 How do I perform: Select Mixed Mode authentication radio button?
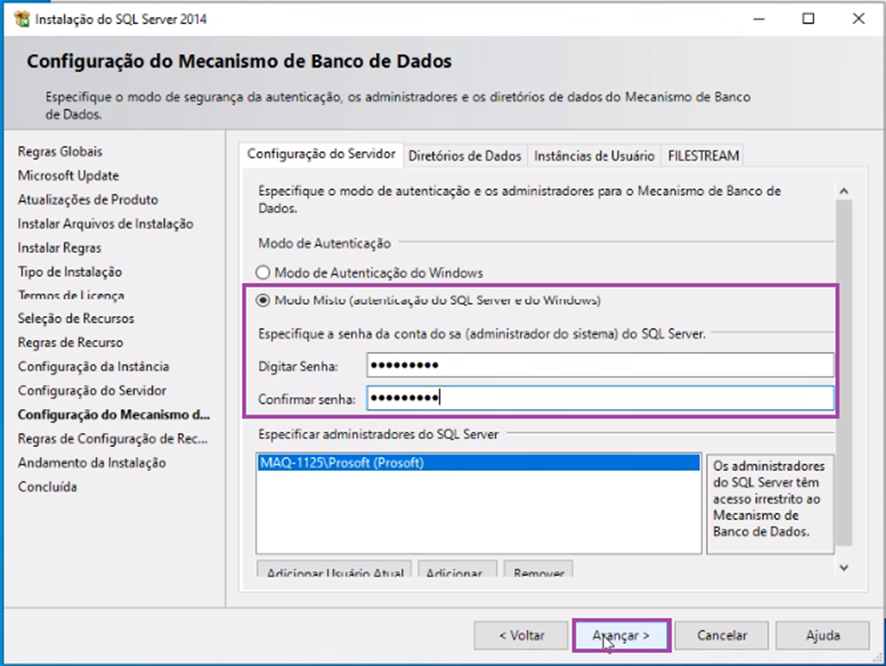point(263,300)
